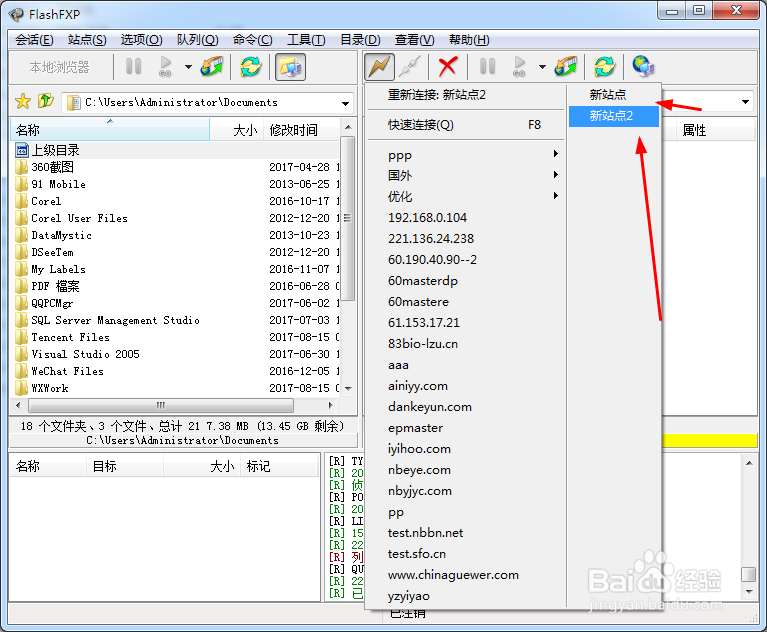Viewport: 767px width, 632px height.
Task: Expand the local path dropdown
Action: coord(345,103)
